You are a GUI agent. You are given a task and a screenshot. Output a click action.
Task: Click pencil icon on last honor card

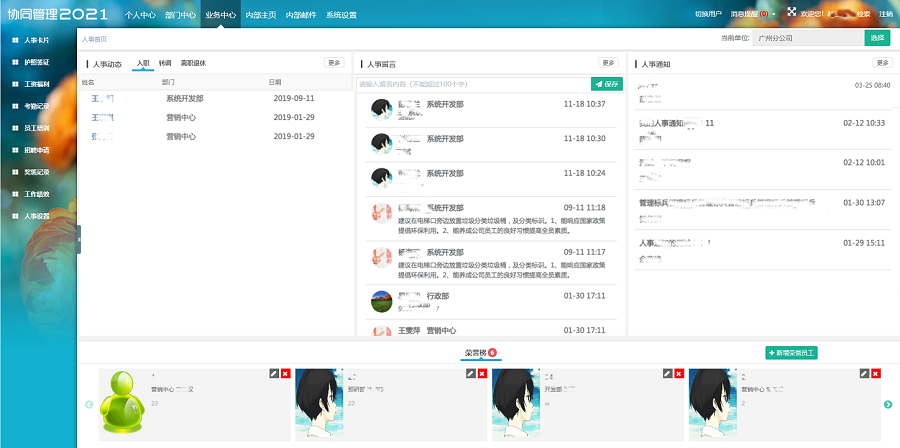click(x=863, y=373)
